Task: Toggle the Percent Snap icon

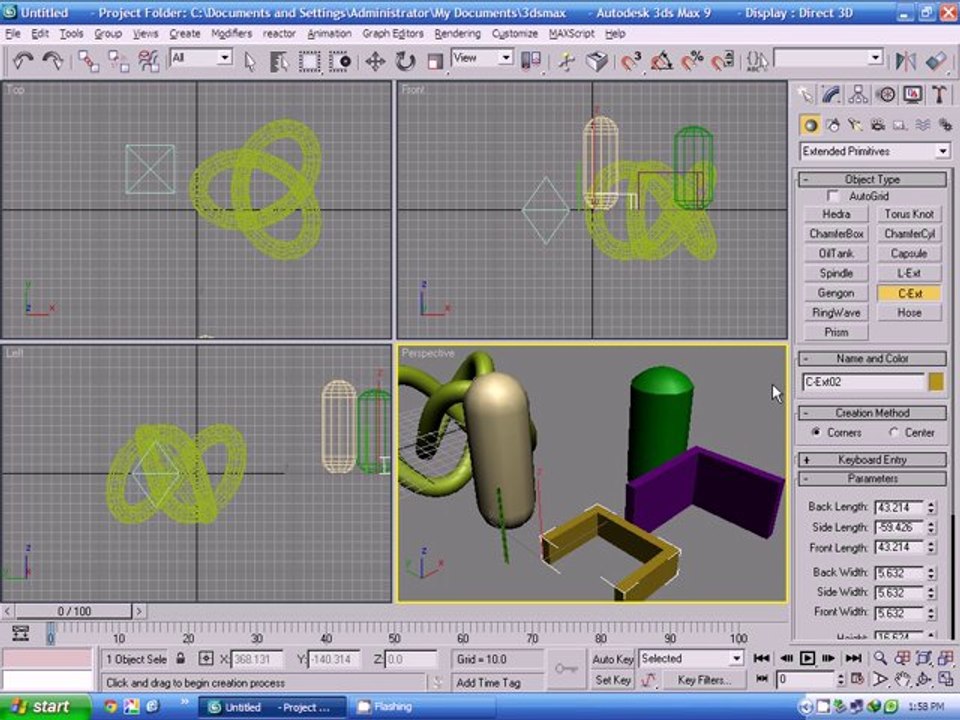Action: [692, 61]
